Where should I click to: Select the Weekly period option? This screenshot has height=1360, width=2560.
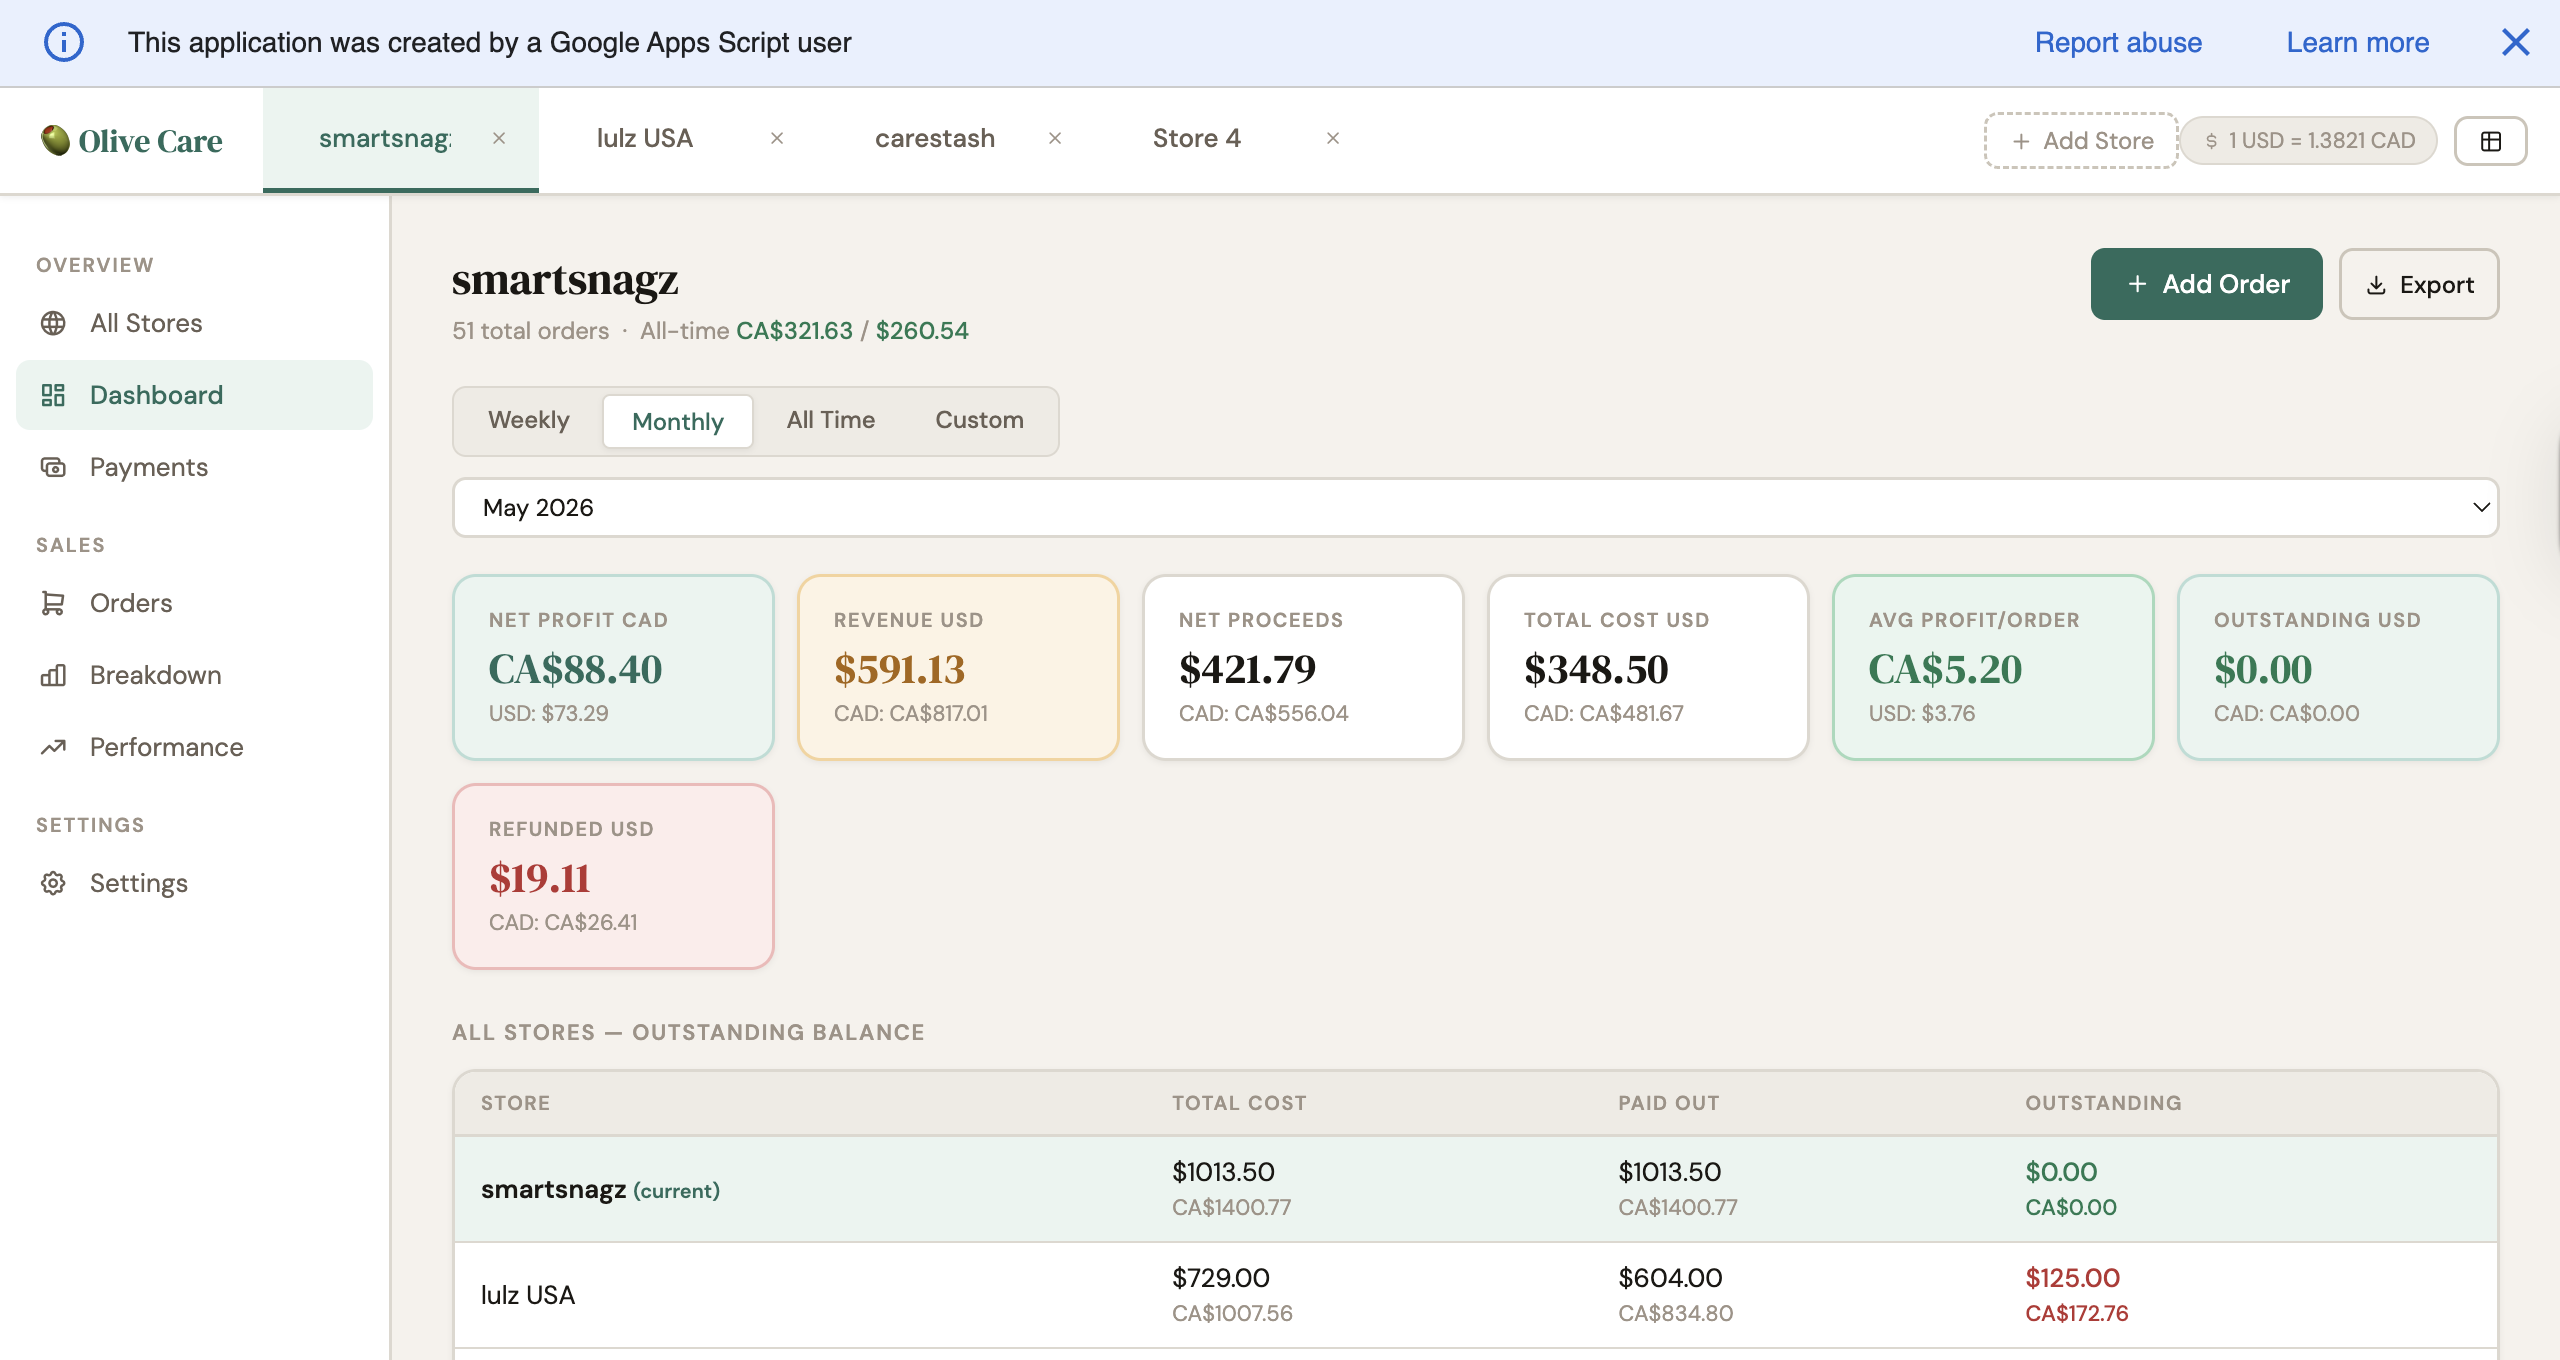[528, 420]
